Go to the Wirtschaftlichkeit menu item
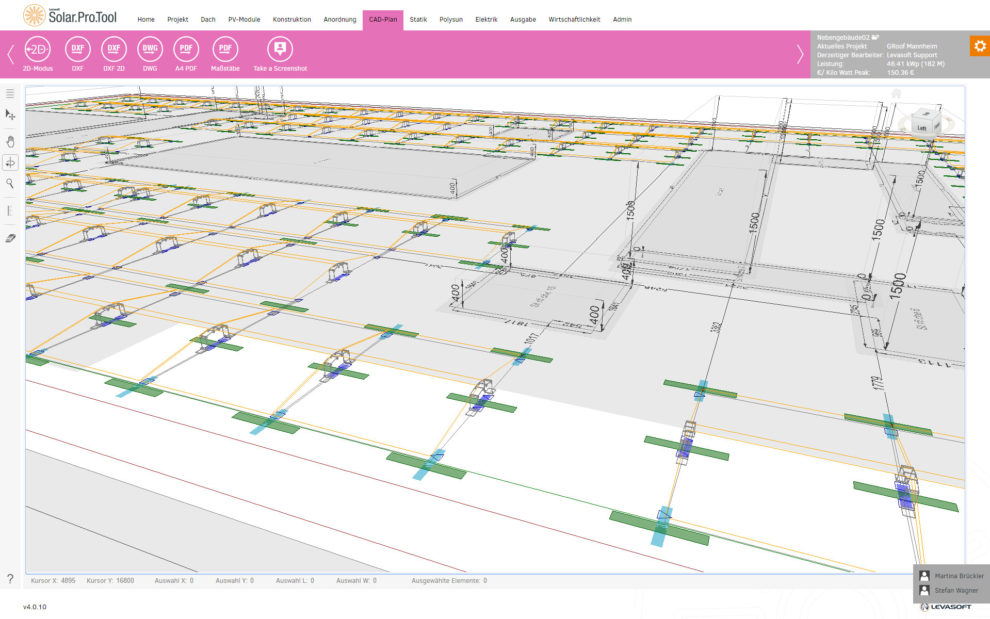 click(574, 19)
